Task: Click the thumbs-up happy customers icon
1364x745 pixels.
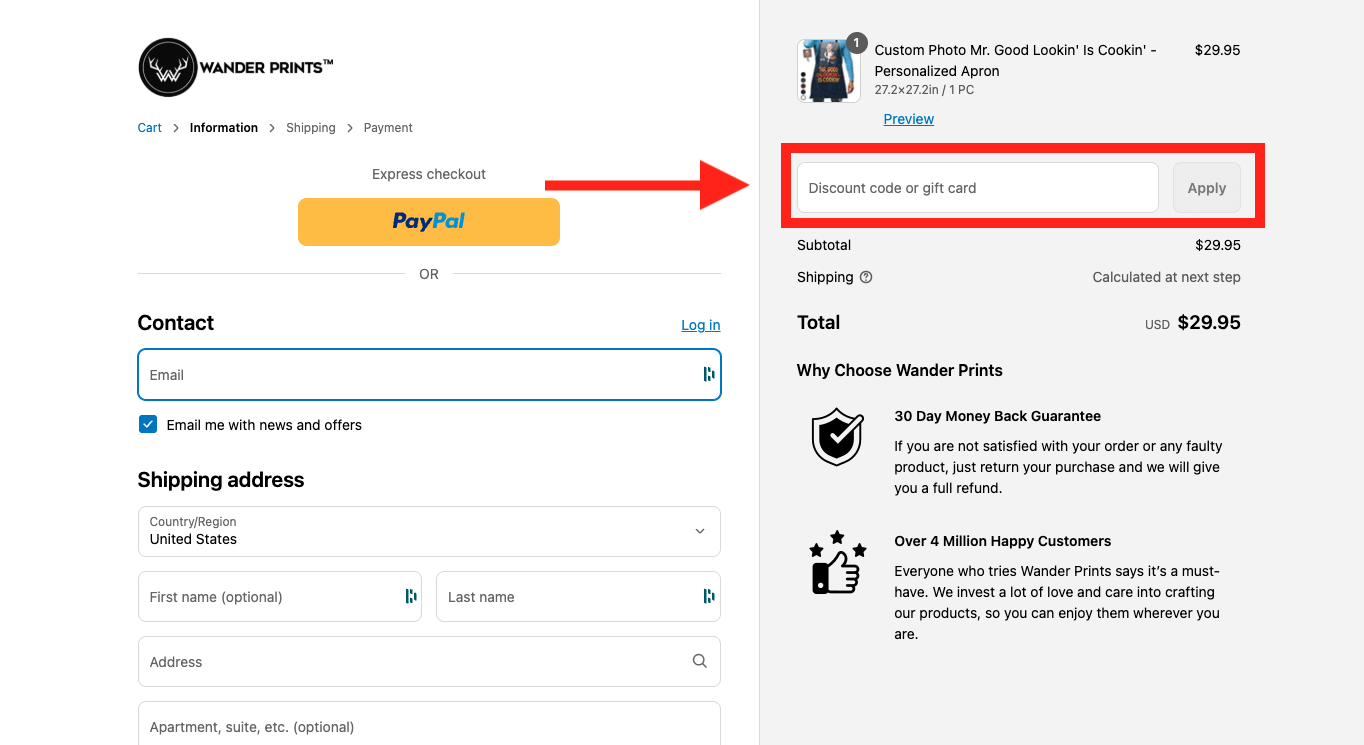Action: click(x=837, y=563)
